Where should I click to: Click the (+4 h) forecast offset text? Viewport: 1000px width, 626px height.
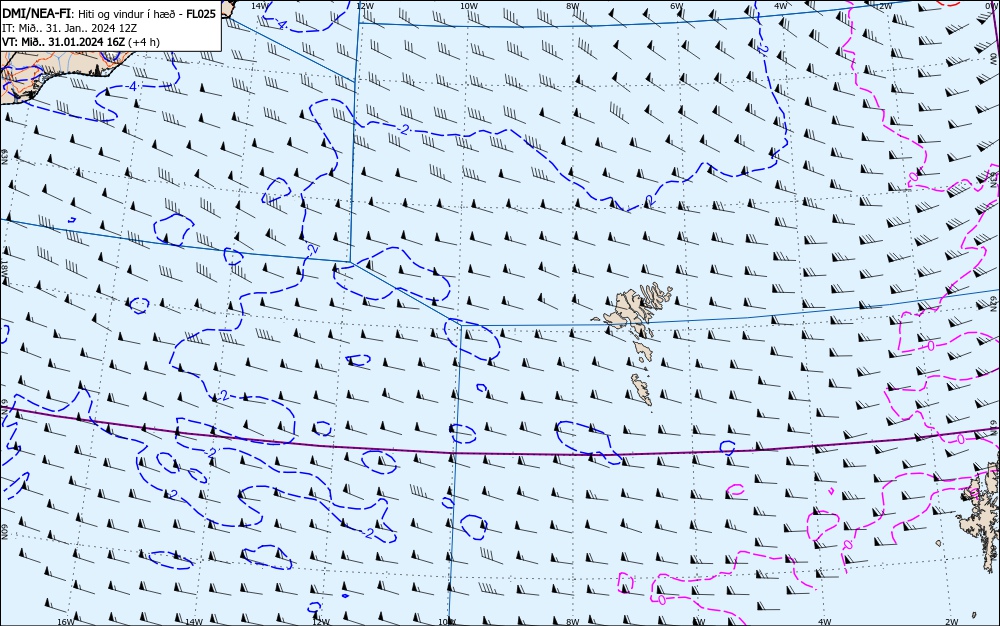pyautogui.click(x=143, y=42)
